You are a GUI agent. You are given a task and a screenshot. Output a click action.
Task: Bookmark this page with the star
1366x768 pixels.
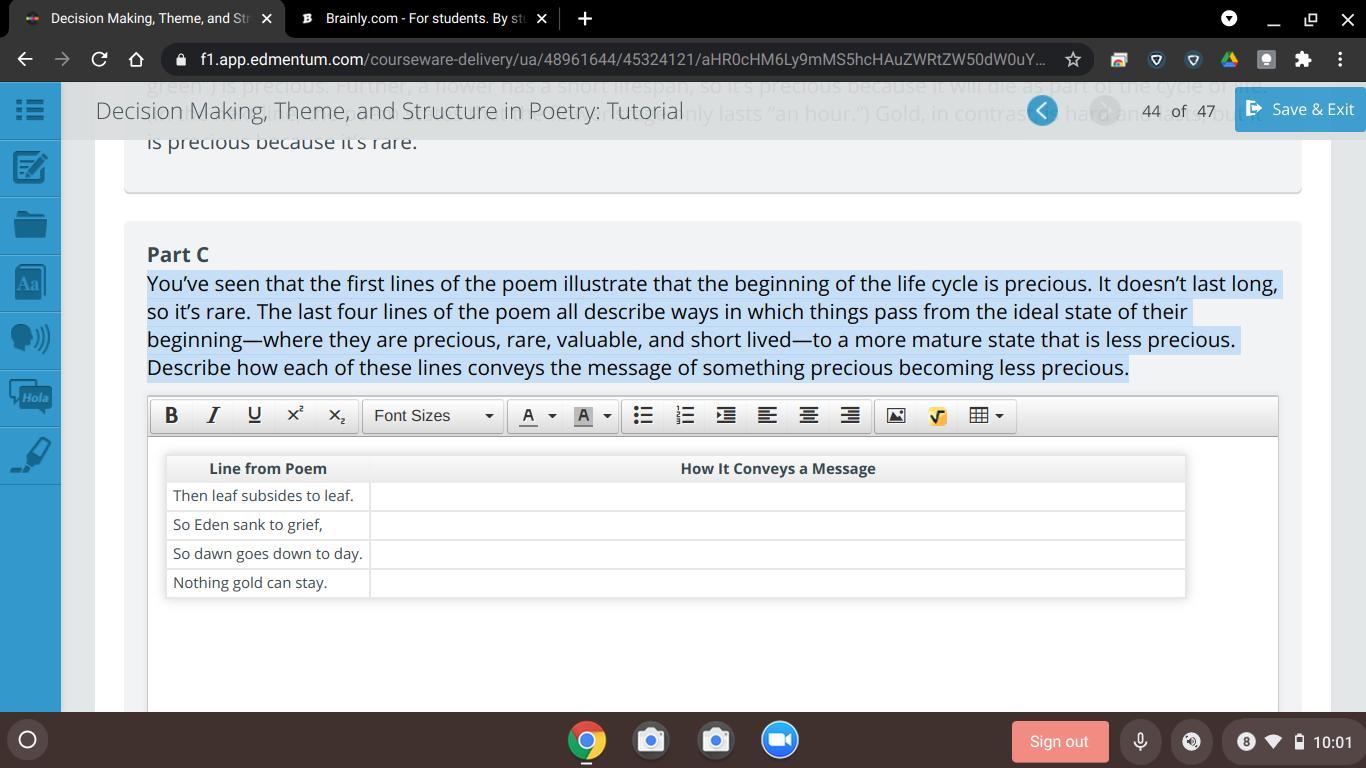1073,60
